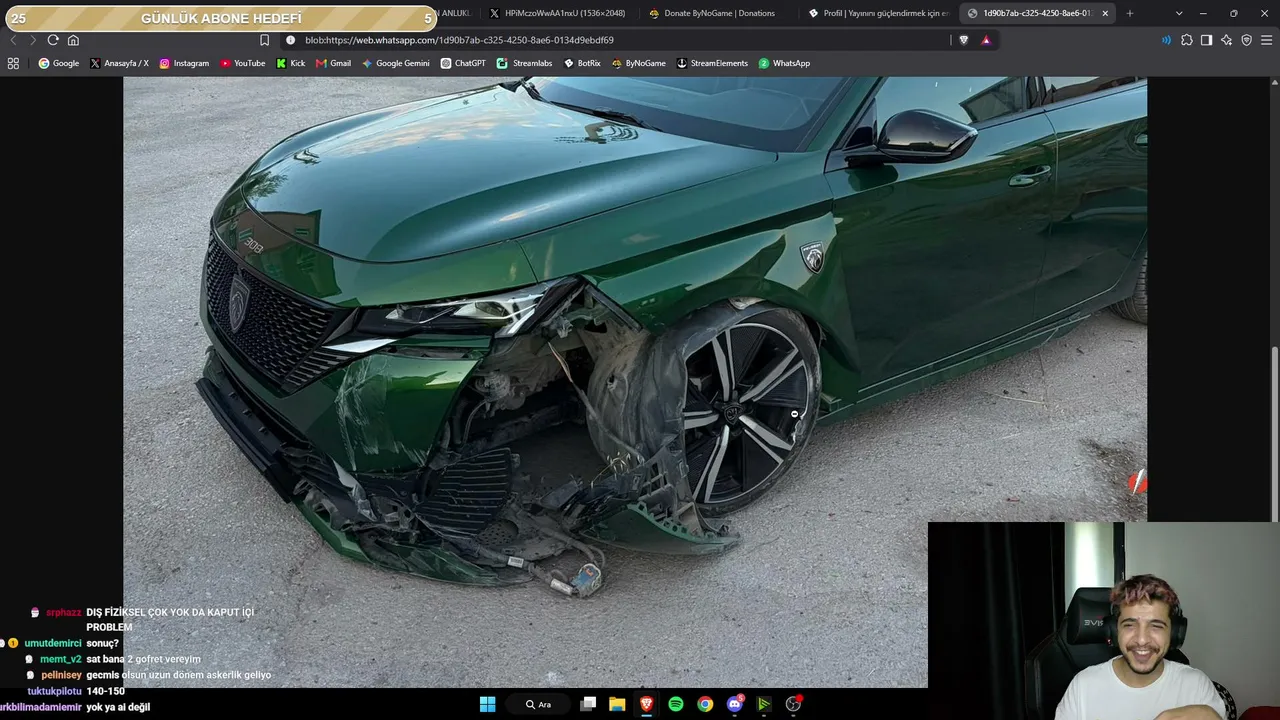Open the Instagram bookmark
The height and width of the screenshot is (720, 1280).
184,63
